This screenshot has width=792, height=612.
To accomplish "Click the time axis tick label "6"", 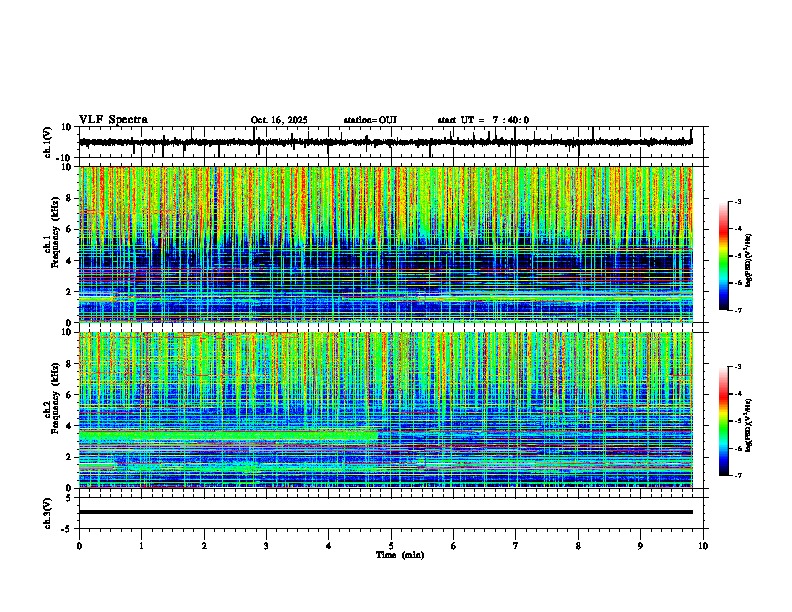I will [454, 546].
